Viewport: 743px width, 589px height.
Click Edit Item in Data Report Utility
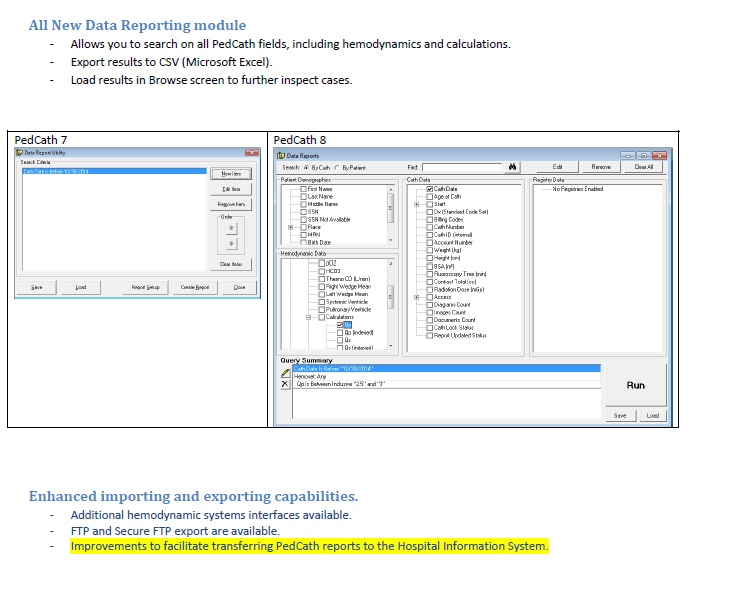pos(231,189)
